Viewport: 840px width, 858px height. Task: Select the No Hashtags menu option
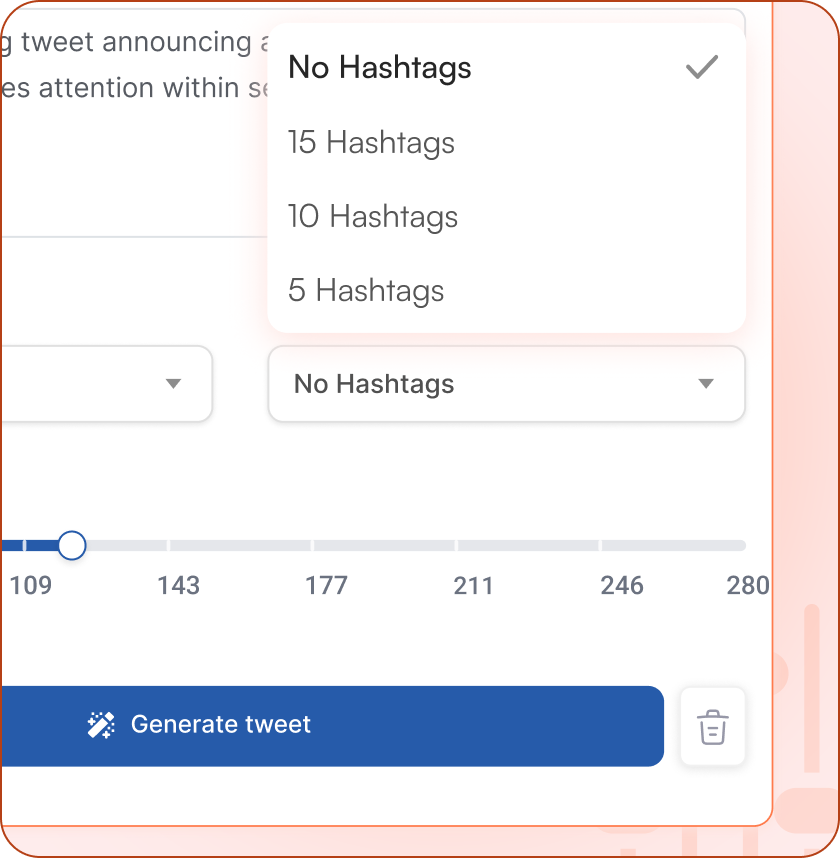(x=378, y=67)
